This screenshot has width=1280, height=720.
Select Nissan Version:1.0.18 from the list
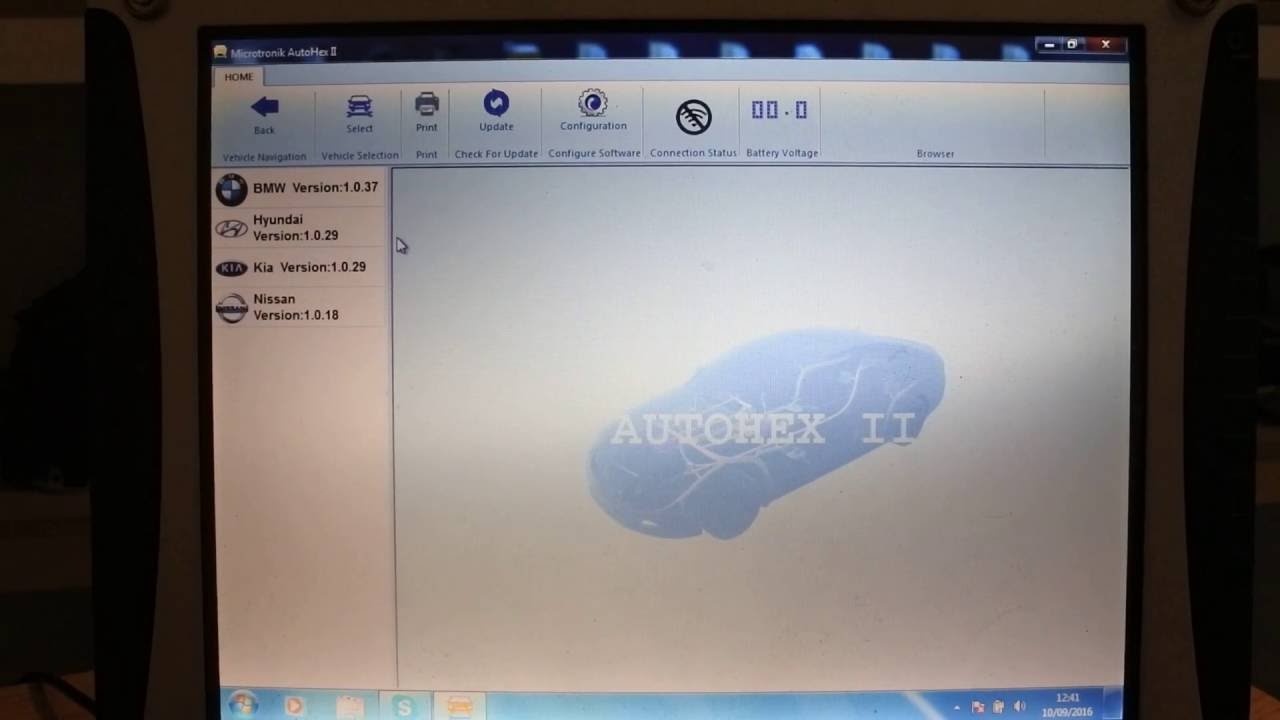click(x=300, y=307)
